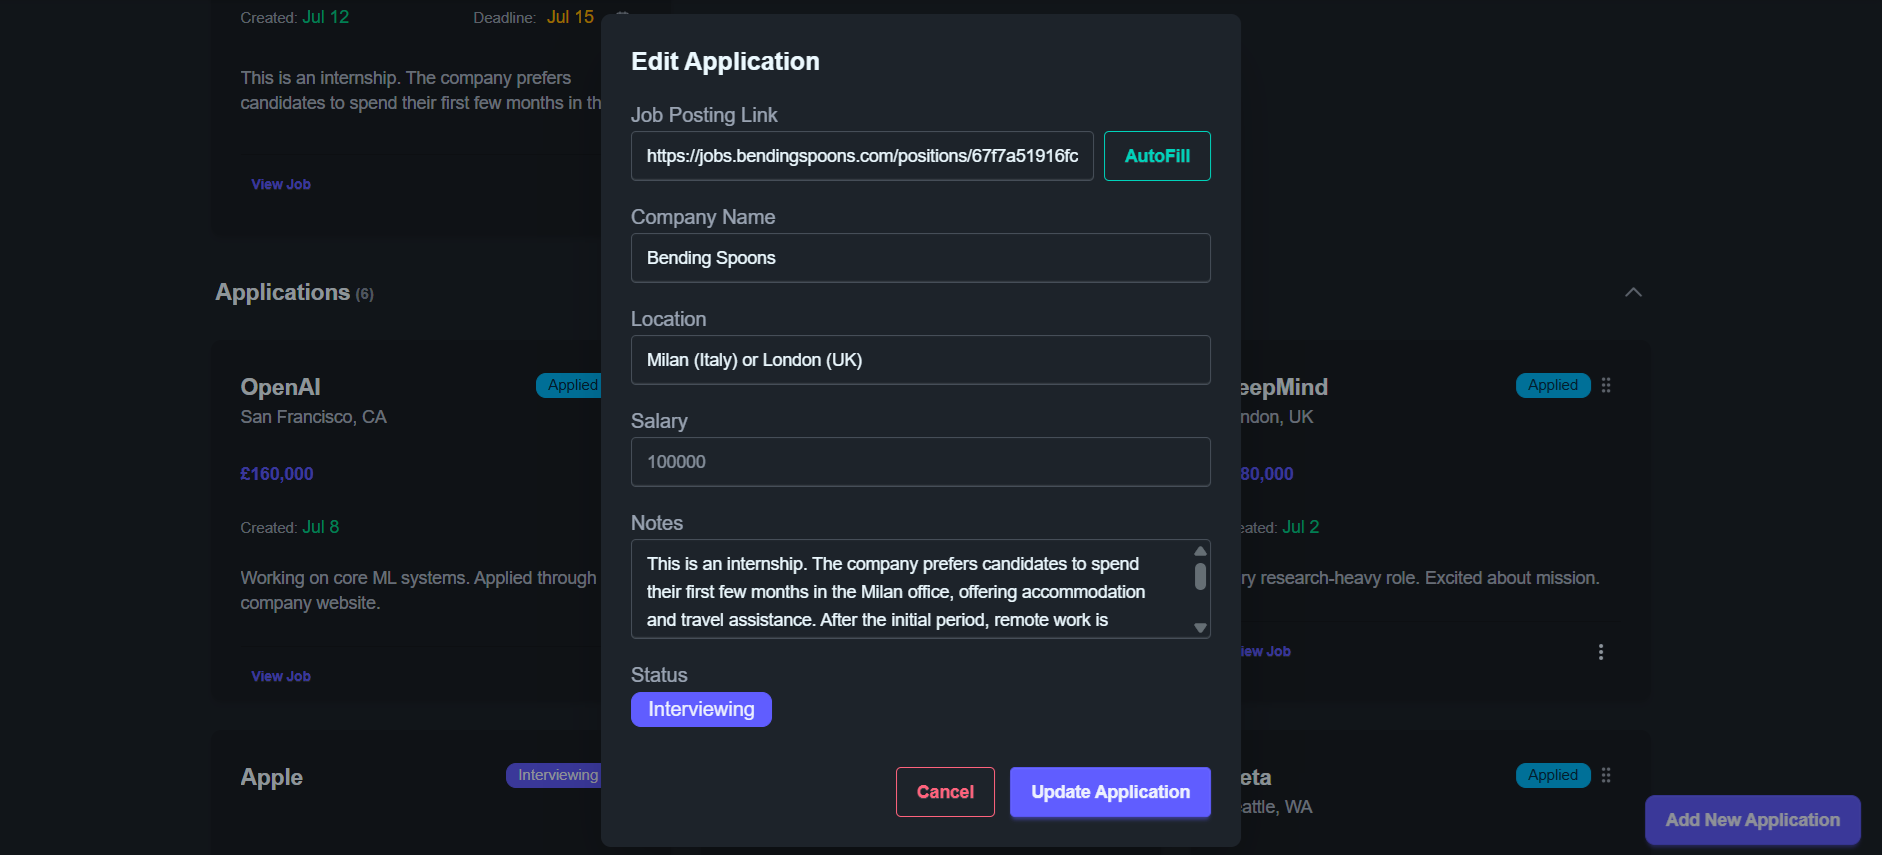Click the Notes scrollbar thumb
Screen dimensions: 1882x855
[x=1200, y=576]
